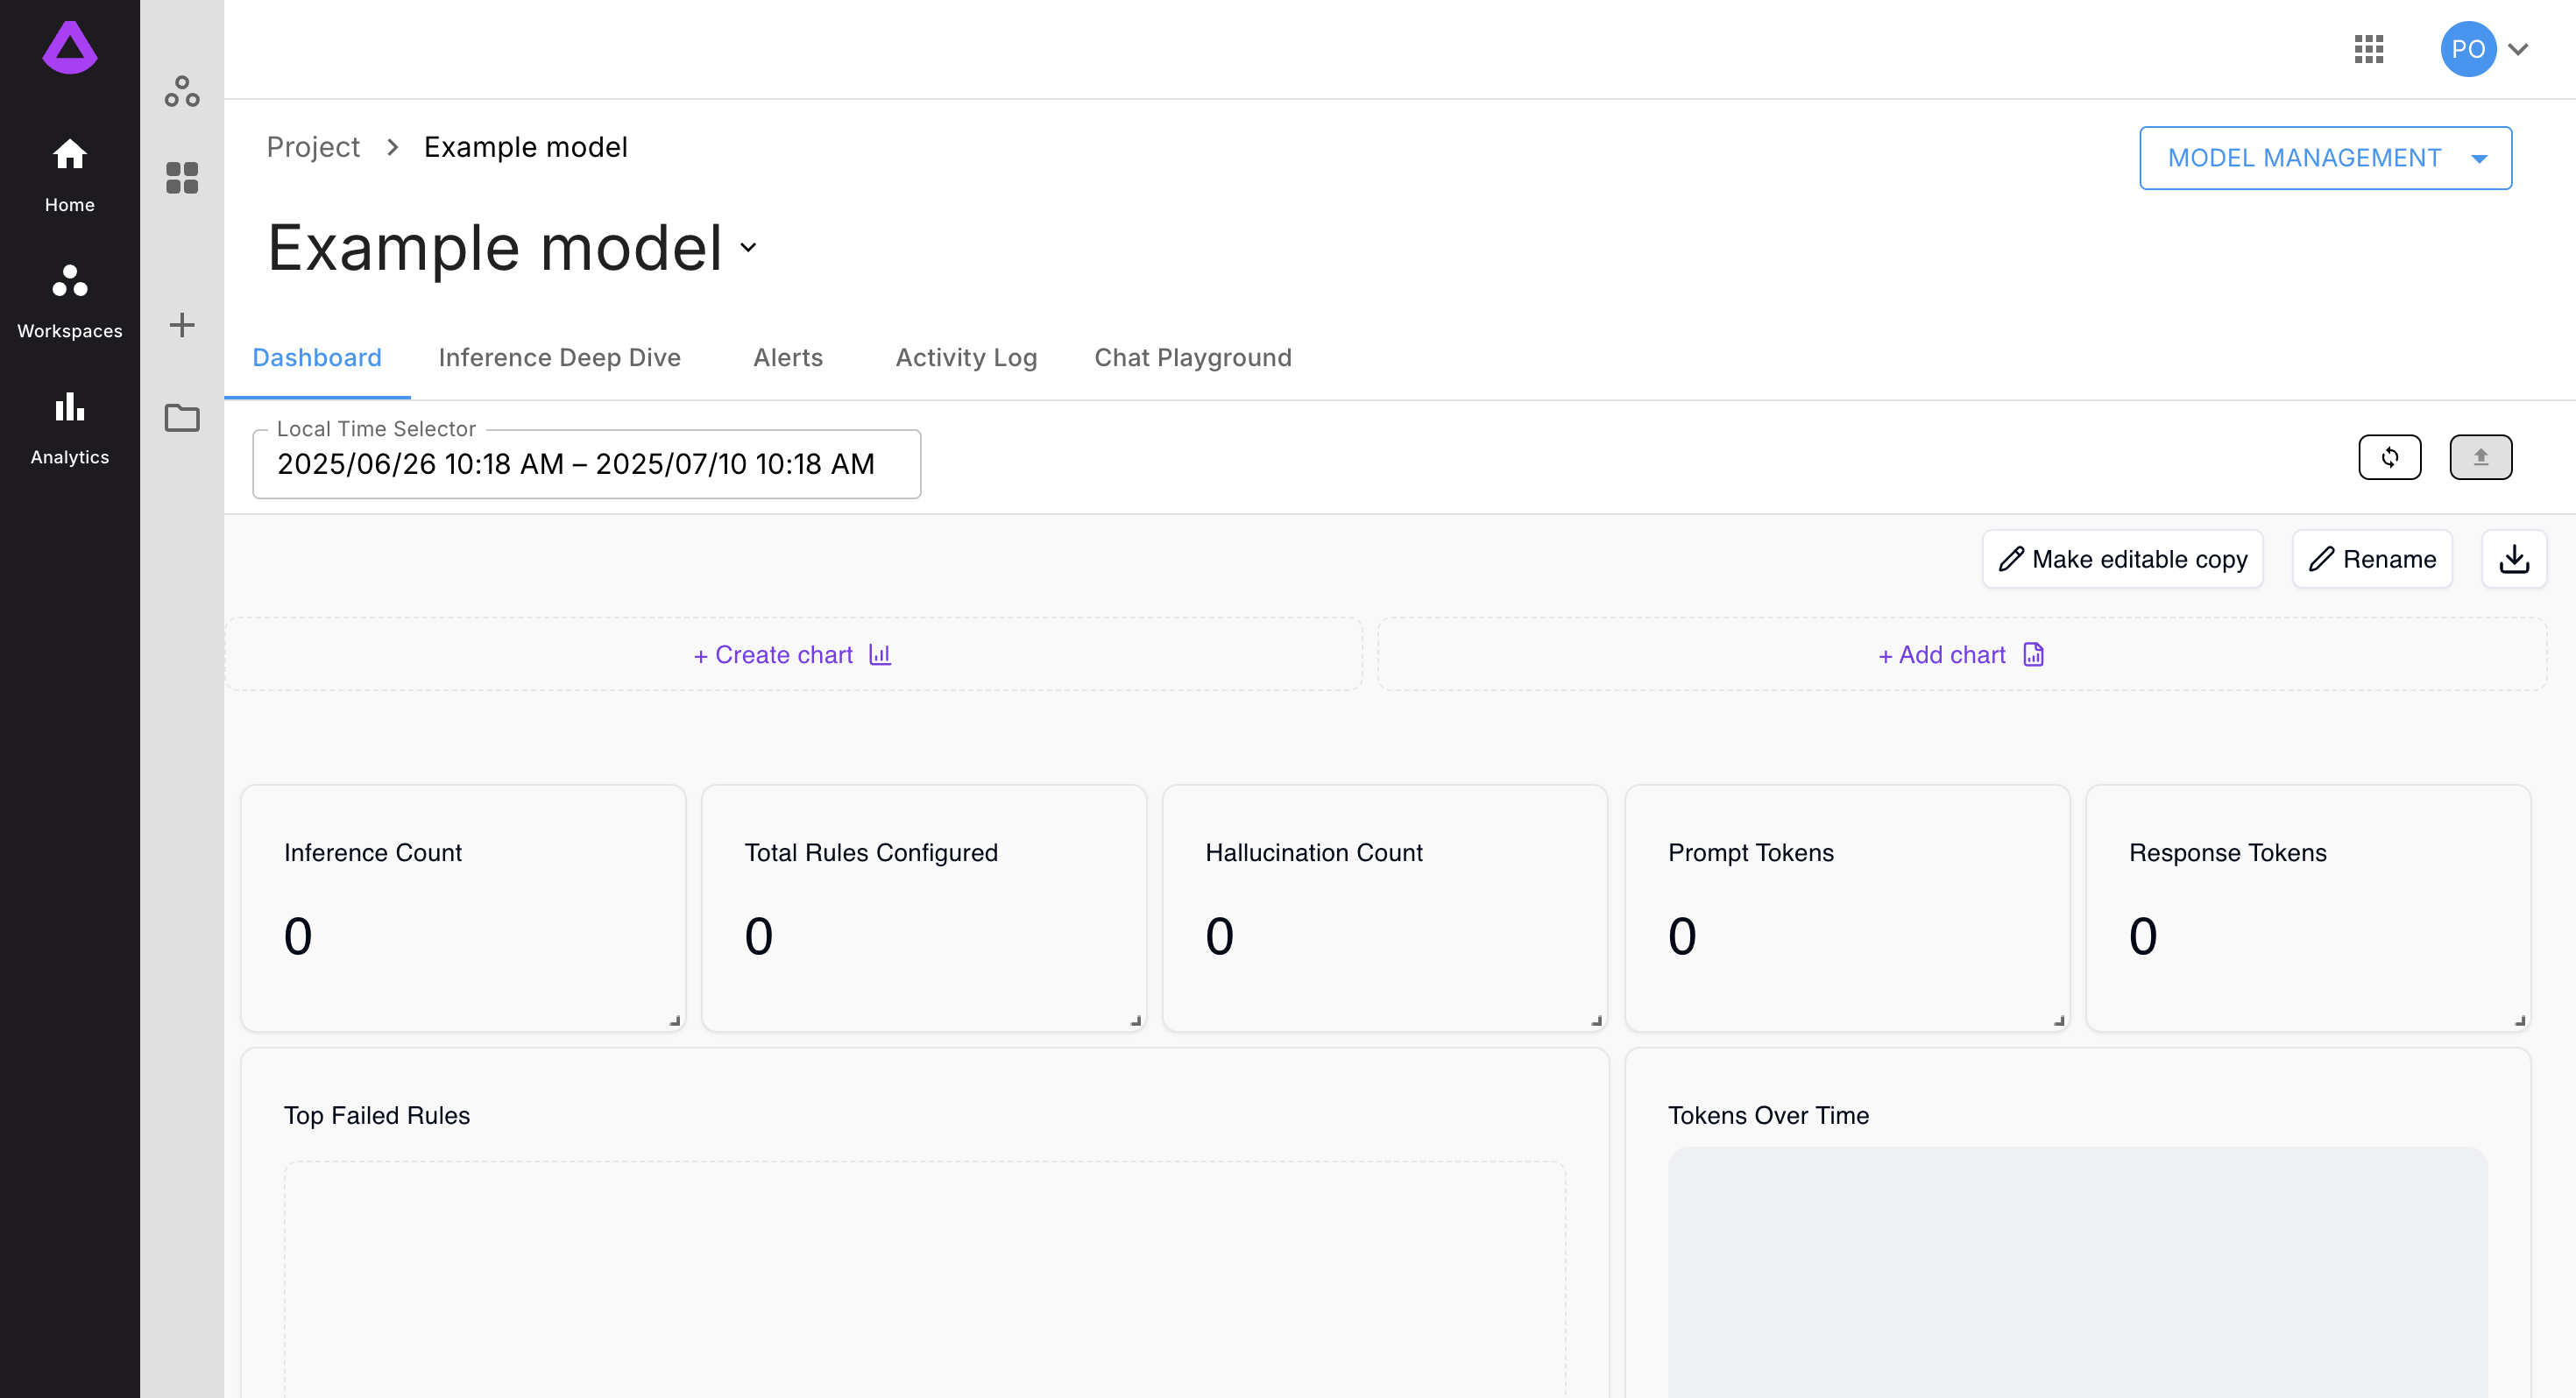Open the apps grid launcher icon
Screen dimensions: 2576x1398
click(x=2369, y=49)
